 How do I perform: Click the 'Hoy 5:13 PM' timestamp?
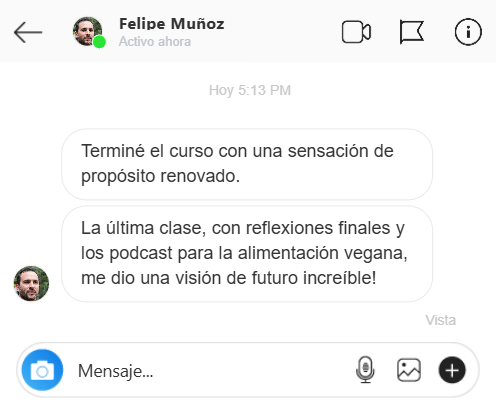click(x=250, y=90)
